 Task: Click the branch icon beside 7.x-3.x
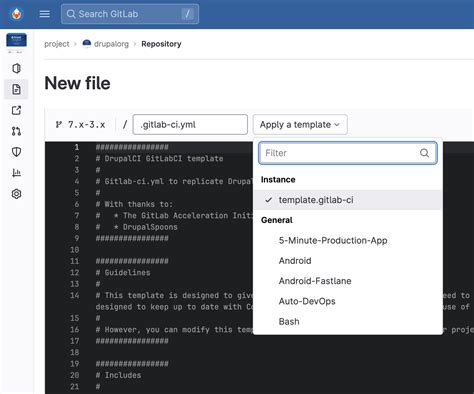tap(59, 125)
